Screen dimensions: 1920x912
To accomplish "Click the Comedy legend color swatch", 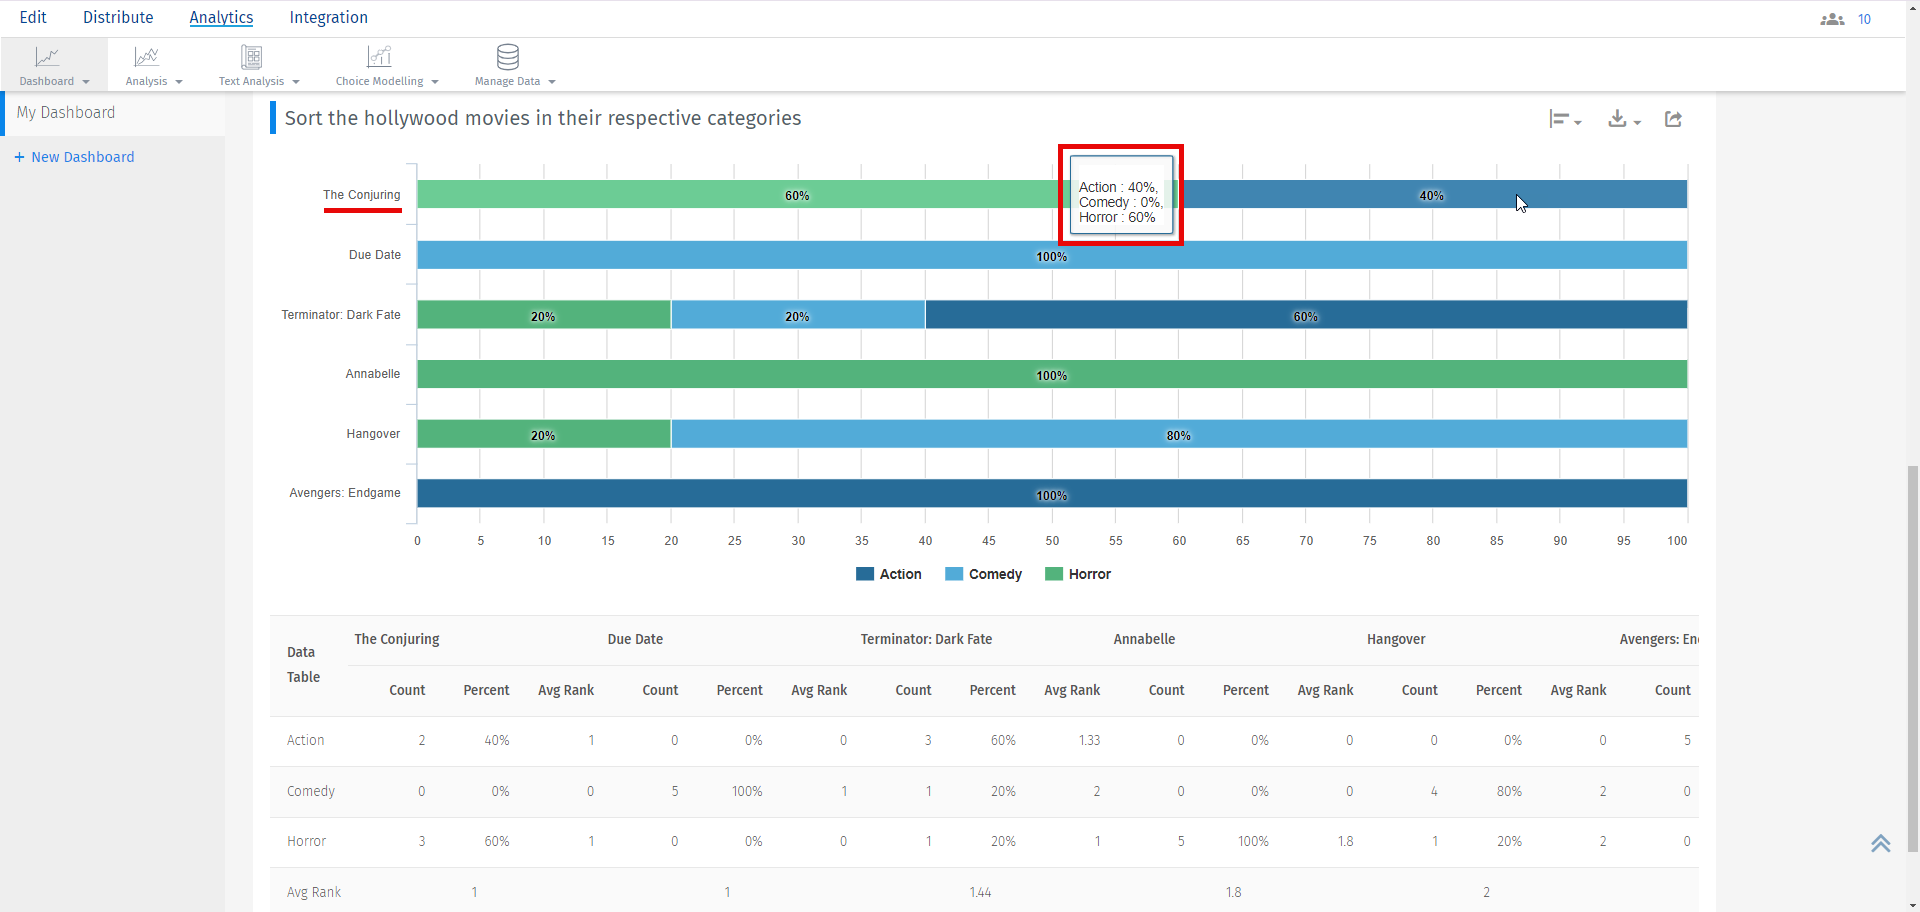I will click(x=954, y=574).
